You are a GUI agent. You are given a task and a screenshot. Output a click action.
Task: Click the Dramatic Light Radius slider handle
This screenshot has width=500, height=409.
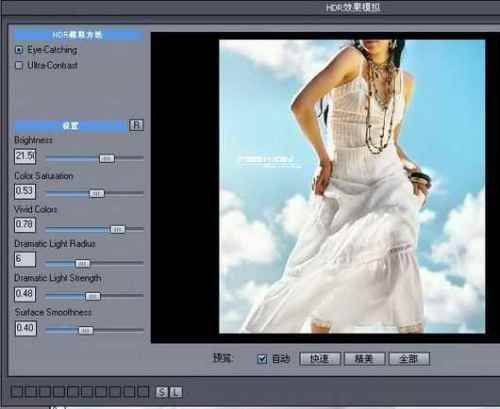pyautogui.click(x=82, y=264)
